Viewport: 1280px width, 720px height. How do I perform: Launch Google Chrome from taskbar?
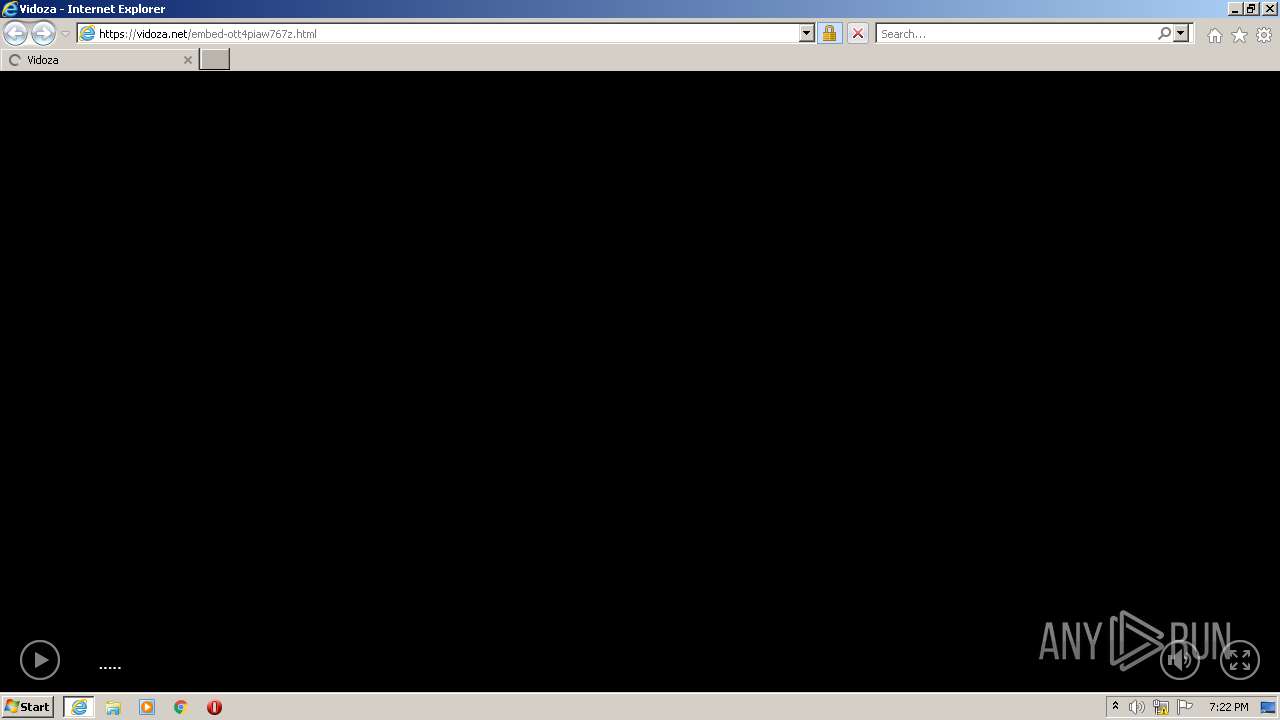pos(181,707)
